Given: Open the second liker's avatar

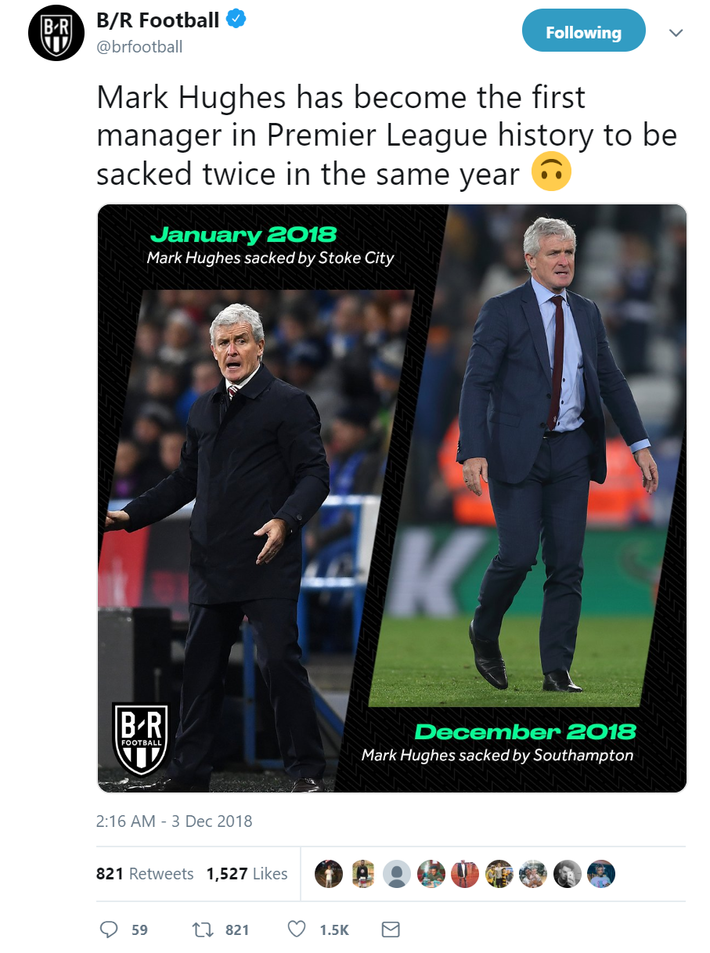Looking at the screenshot, I should (363, 874).
